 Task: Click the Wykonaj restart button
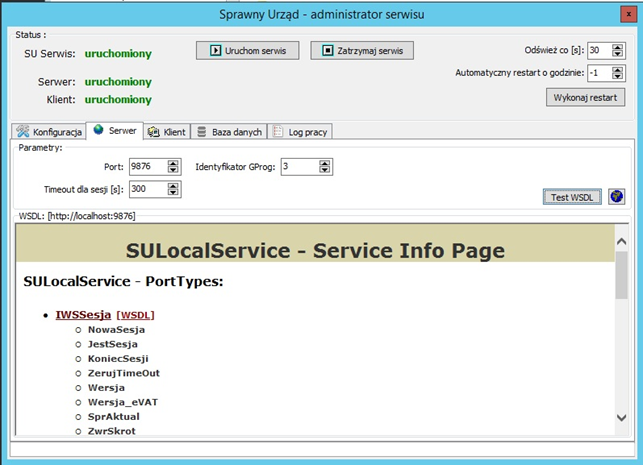[x=586, y=98]
